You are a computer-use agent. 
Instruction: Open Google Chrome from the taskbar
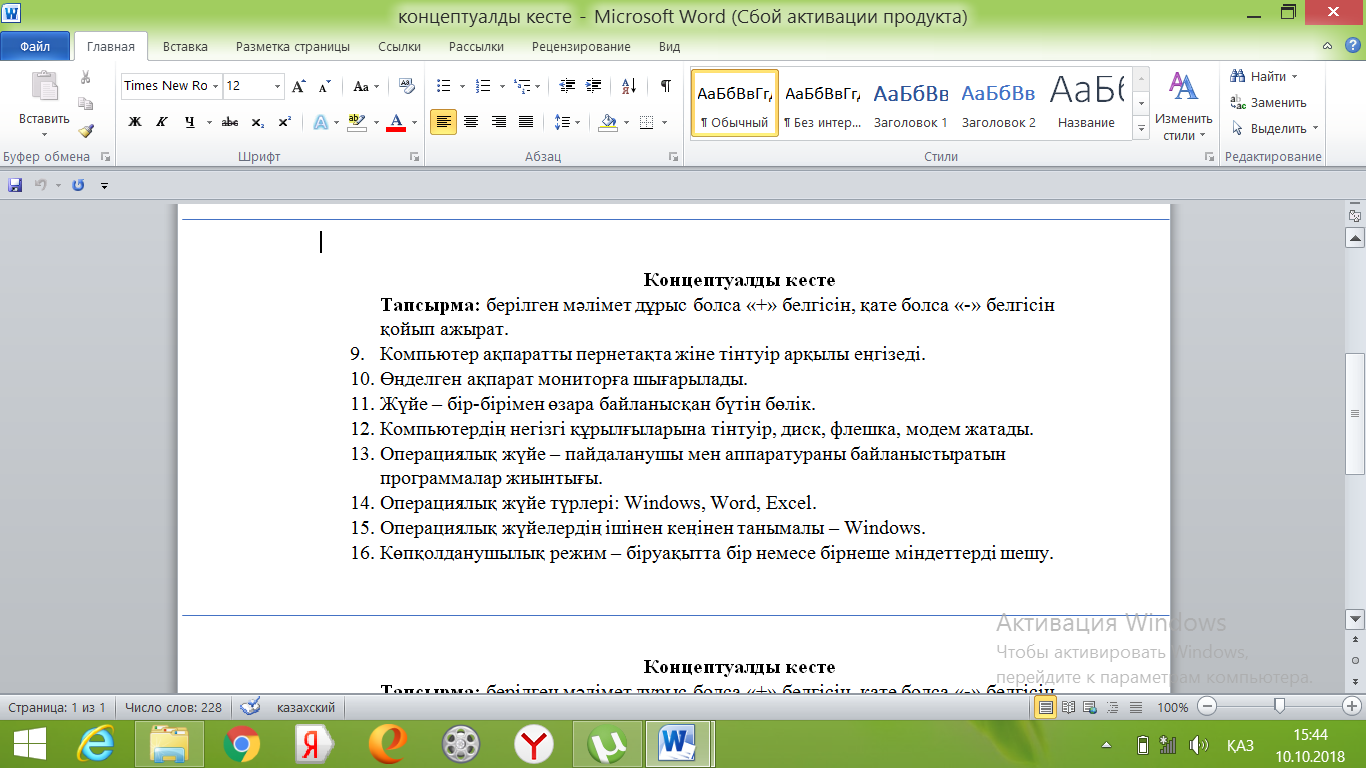click(242, 744)
